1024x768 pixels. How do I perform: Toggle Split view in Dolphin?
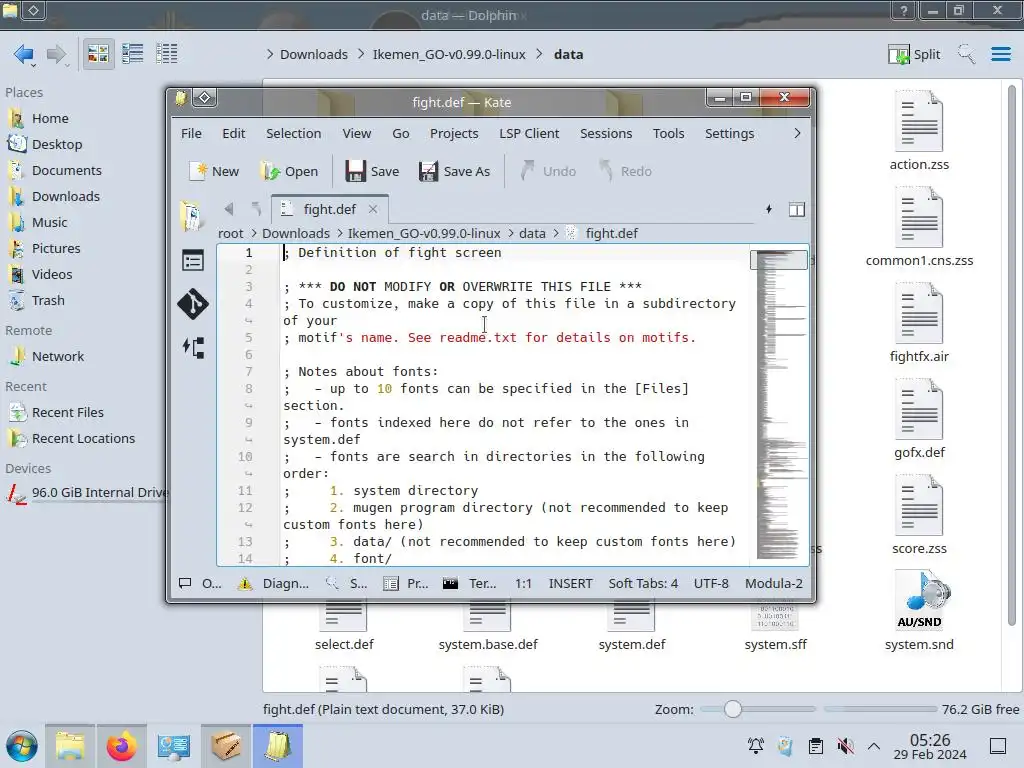click(914, 54)
